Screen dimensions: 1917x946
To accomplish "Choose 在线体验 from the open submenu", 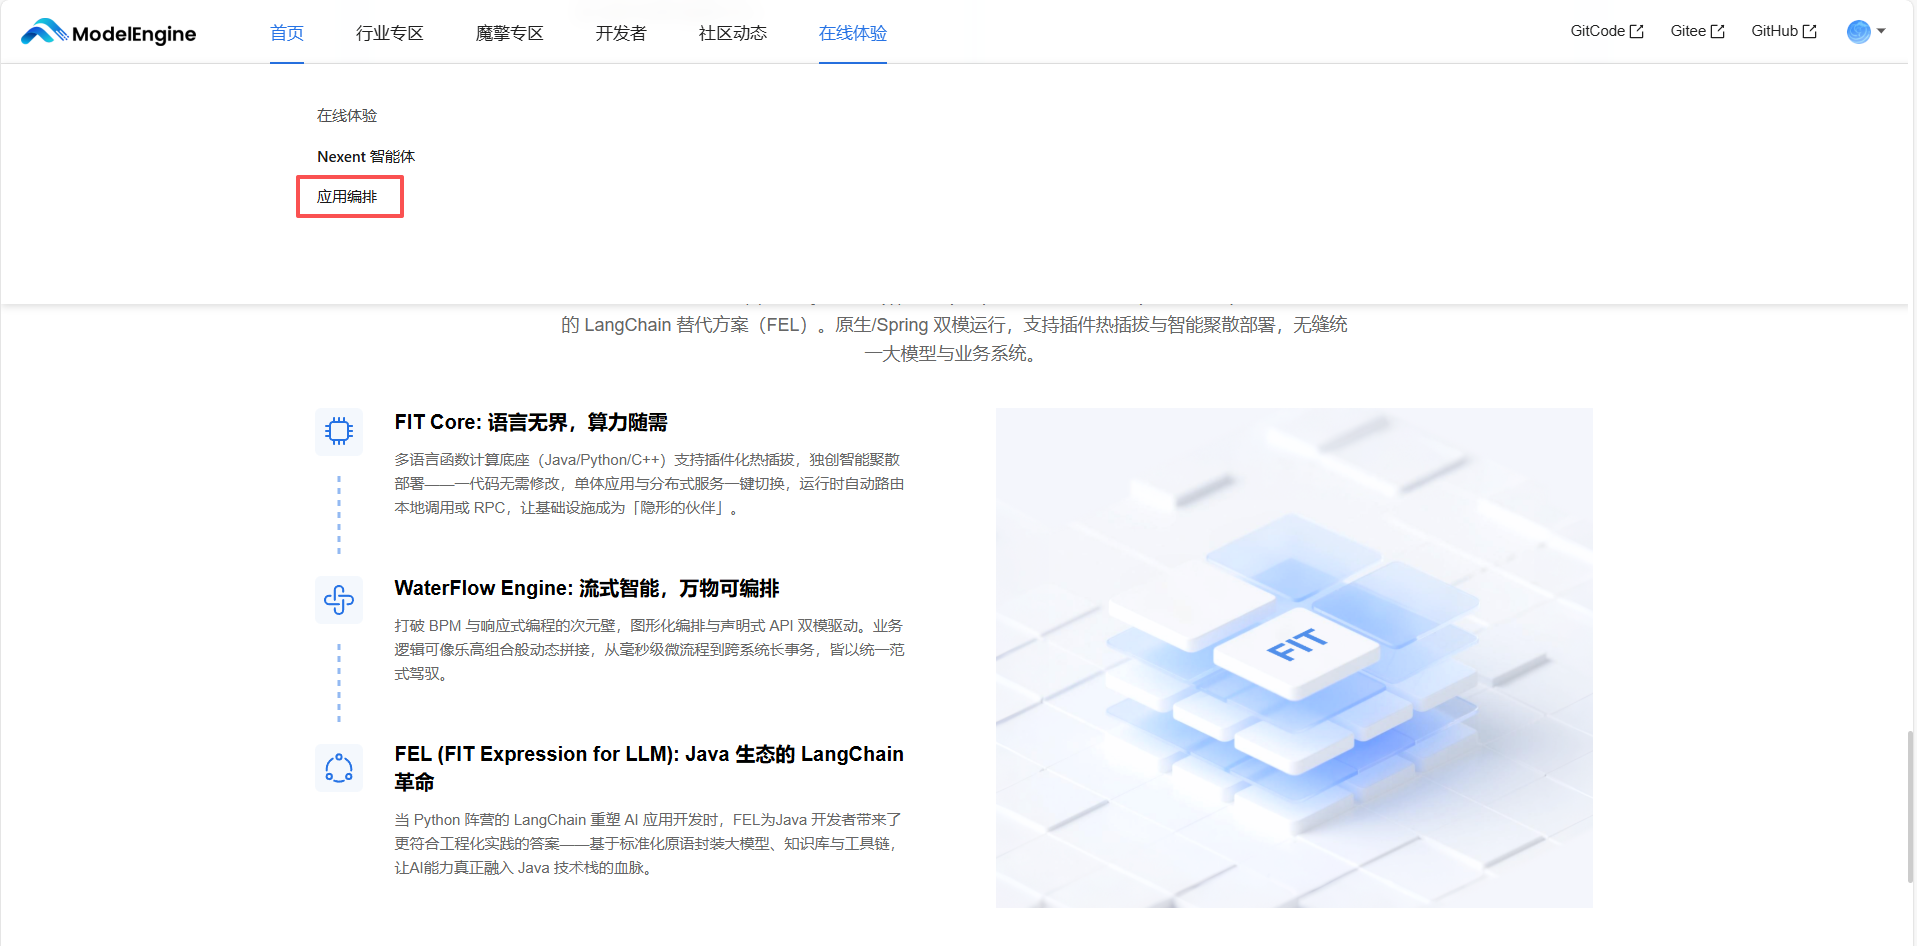I will pos(347,115).
